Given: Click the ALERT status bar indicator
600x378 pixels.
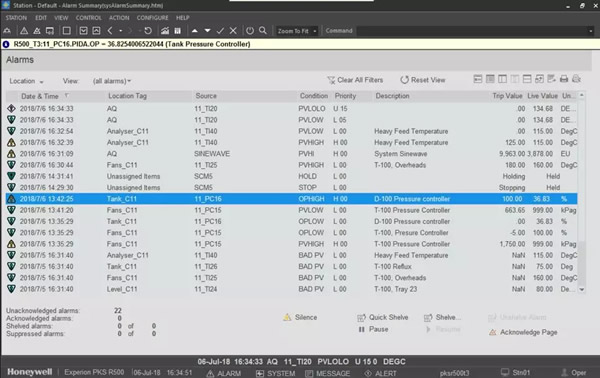Looking at the screenshot, I should click(x=380, y=373).
